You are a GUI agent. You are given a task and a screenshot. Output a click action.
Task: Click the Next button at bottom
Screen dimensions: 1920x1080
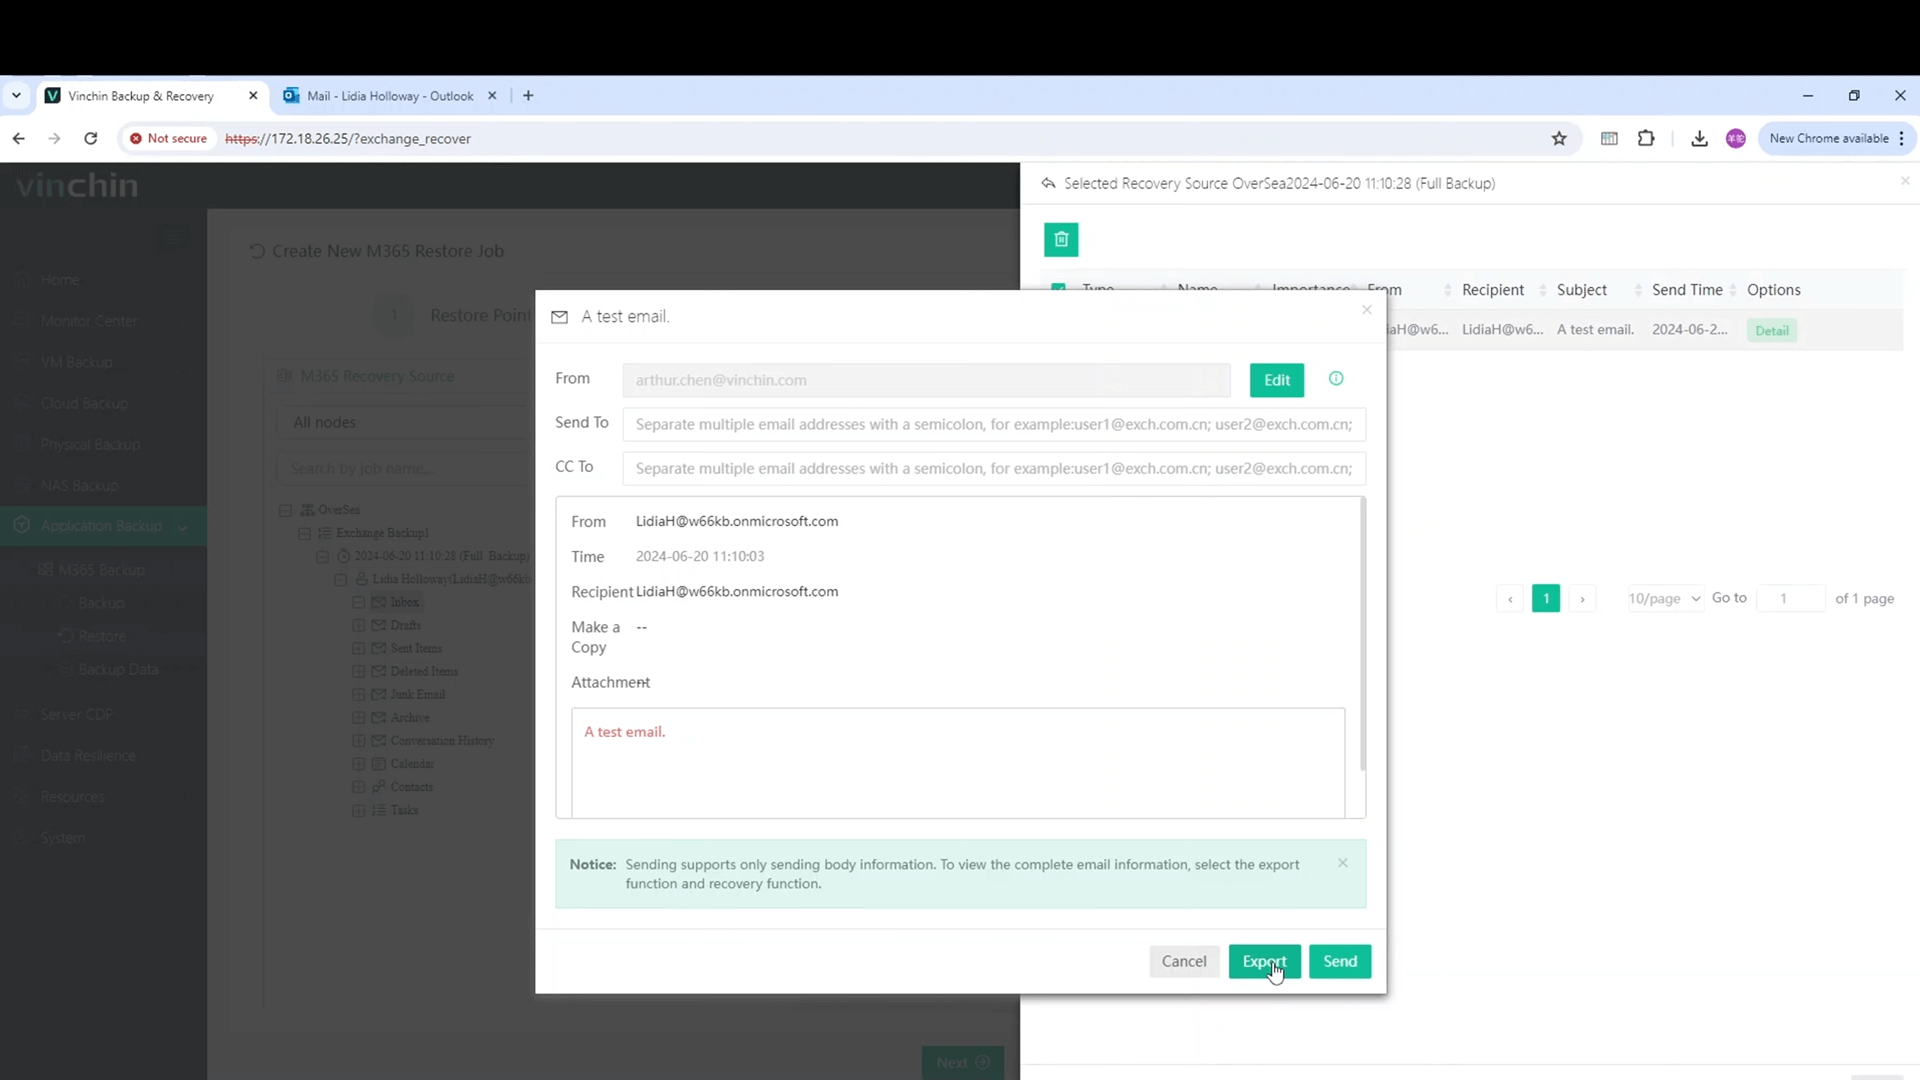click(962, 1062)
